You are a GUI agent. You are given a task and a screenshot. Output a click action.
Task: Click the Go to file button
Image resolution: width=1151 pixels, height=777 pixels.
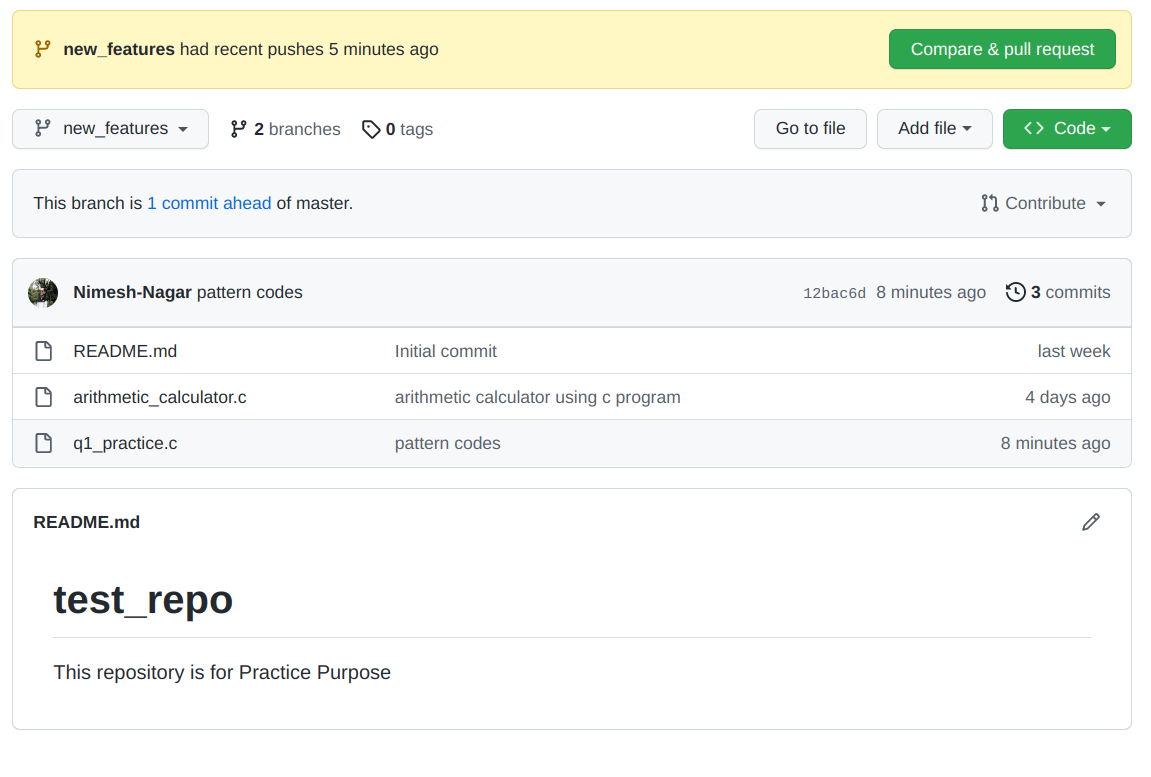[810, 129]
